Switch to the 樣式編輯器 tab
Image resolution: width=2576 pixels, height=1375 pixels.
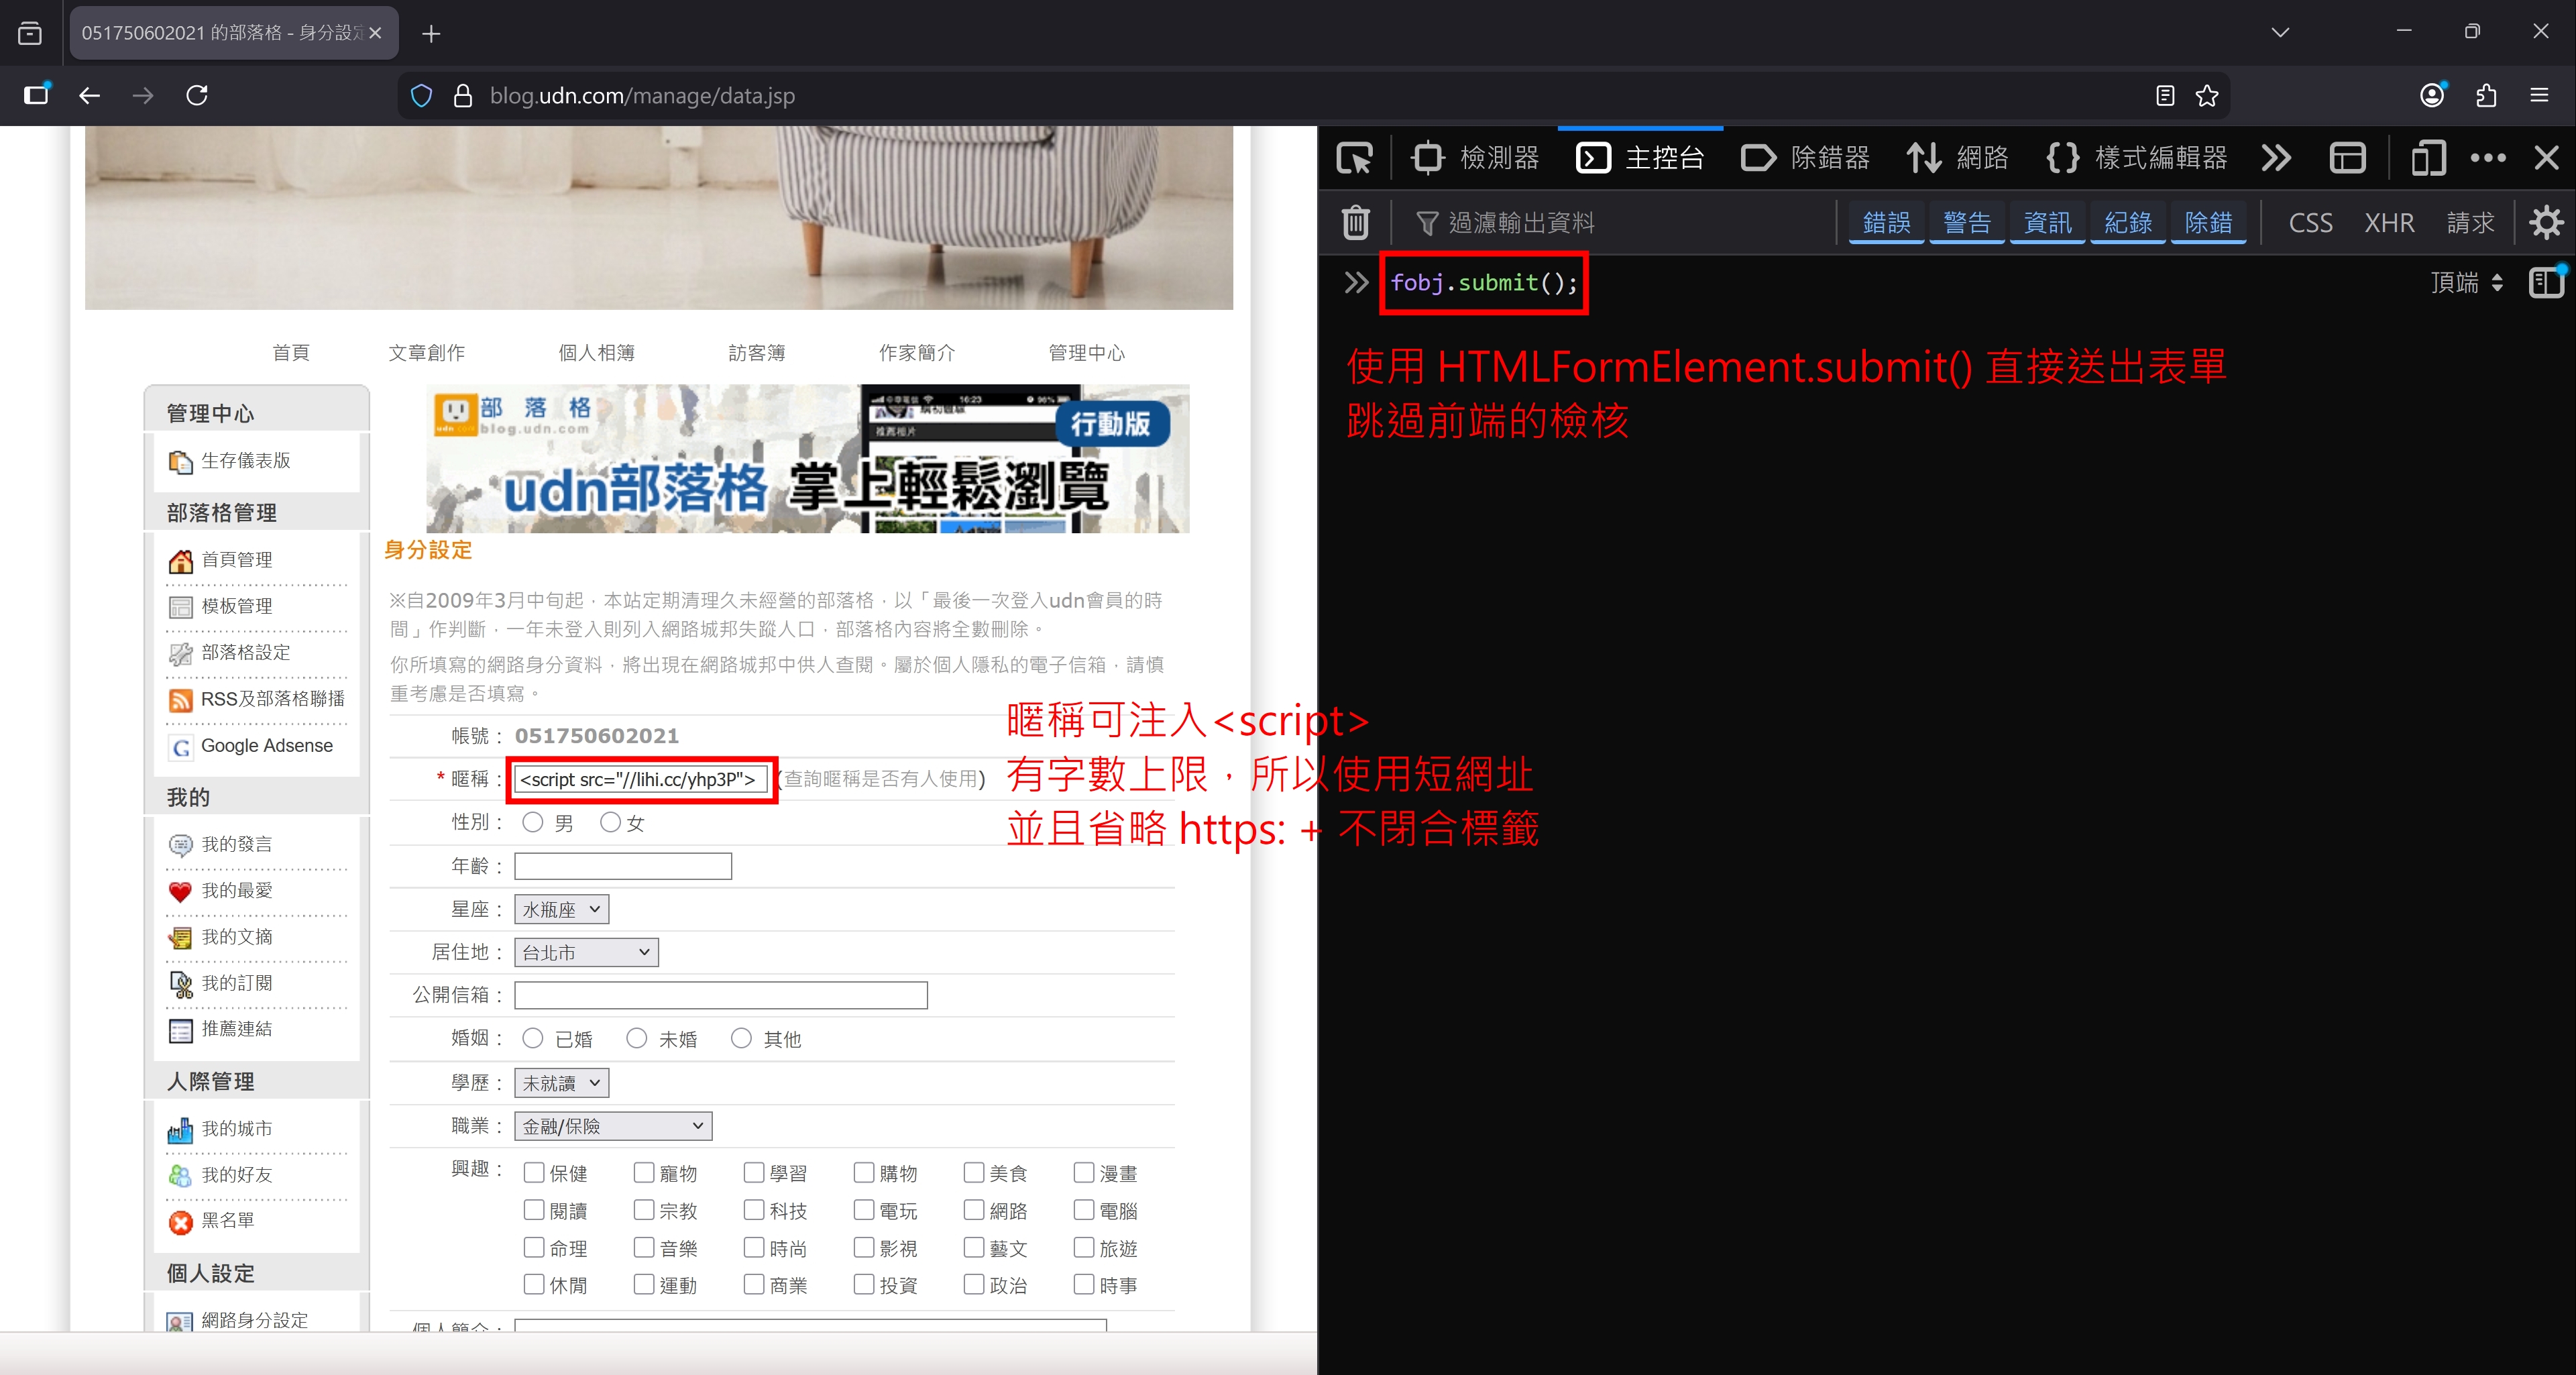coord(2136,158)
